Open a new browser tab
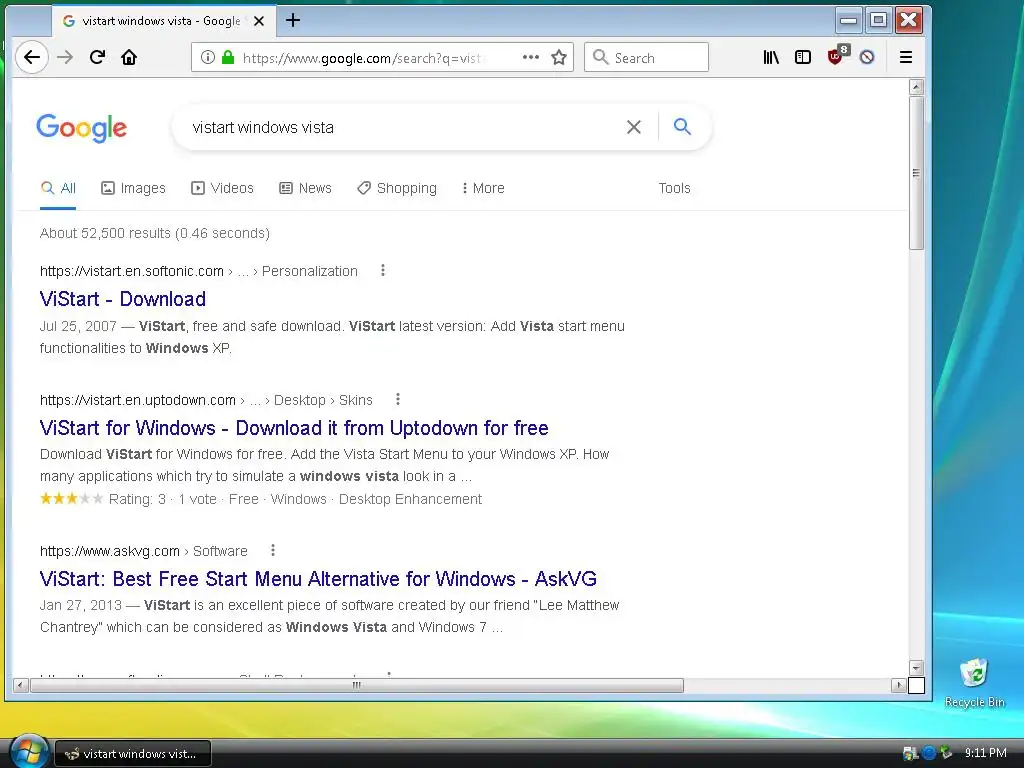Viewport: 1024px width, 768px height. (x=293, y=20)
